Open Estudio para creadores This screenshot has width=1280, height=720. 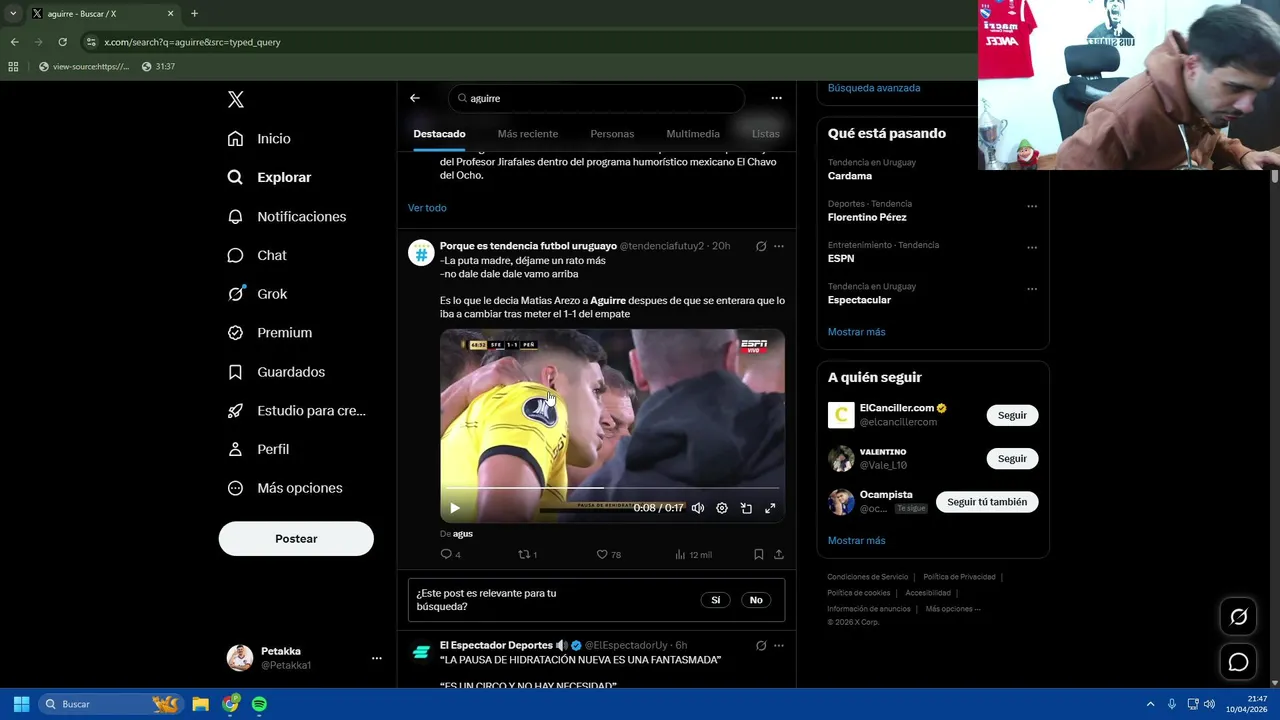(296, 410)
